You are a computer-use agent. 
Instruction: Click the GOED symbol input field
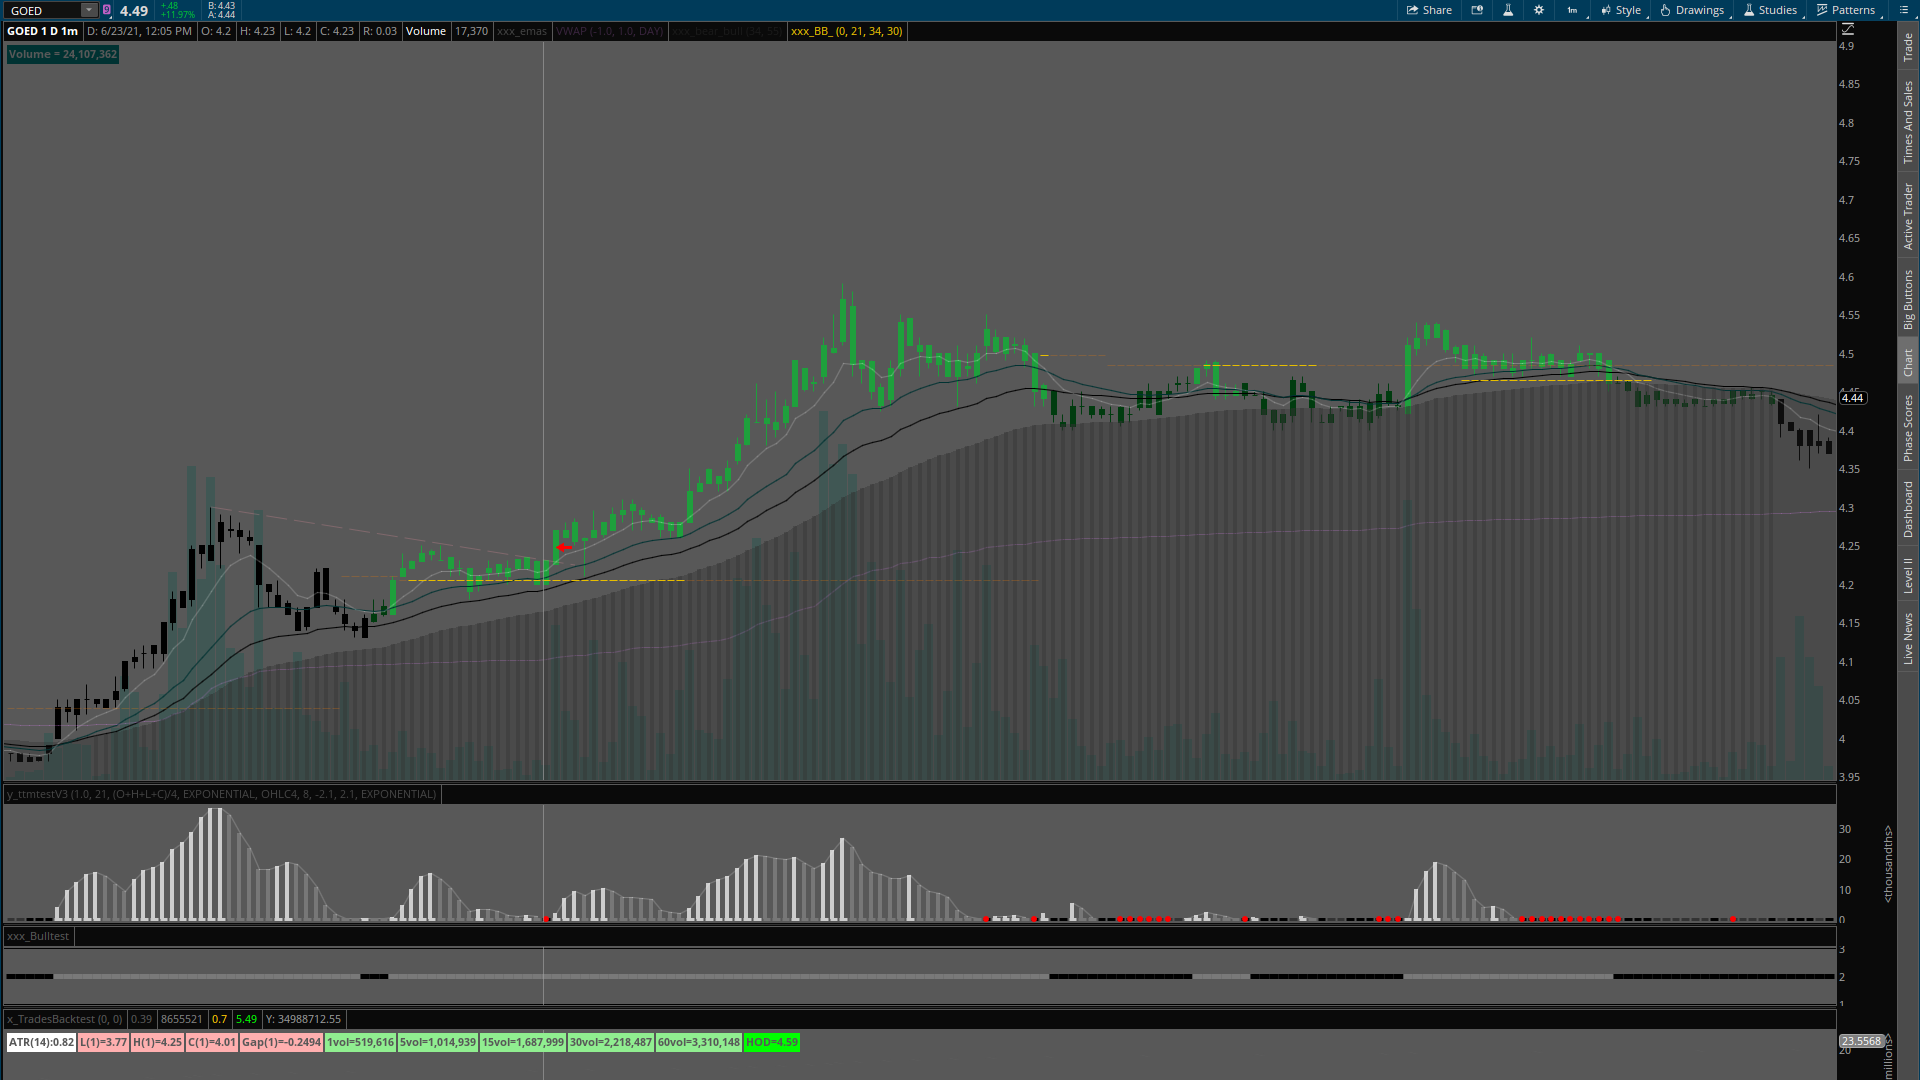point(44,10)
